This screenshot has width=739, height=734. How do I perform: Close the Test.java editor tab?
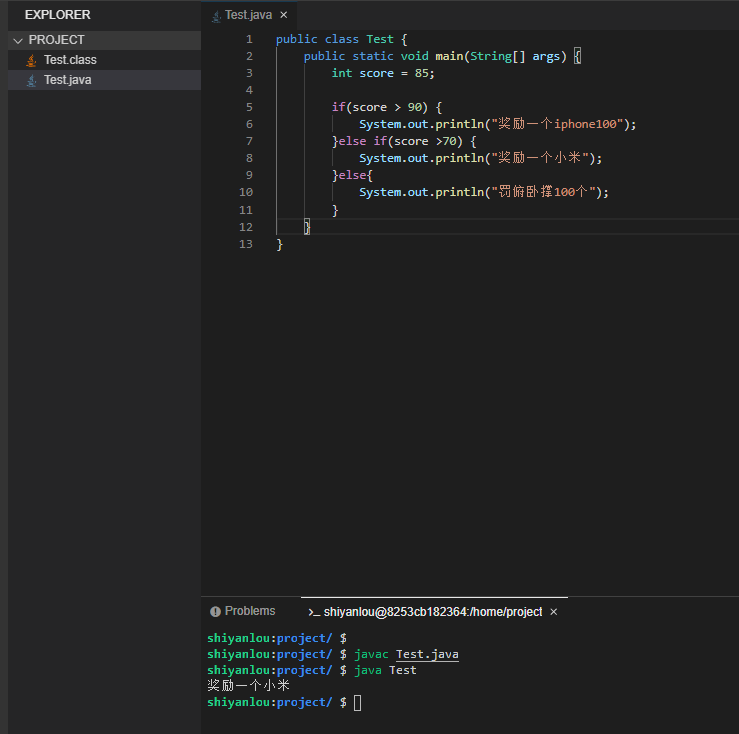284,15
